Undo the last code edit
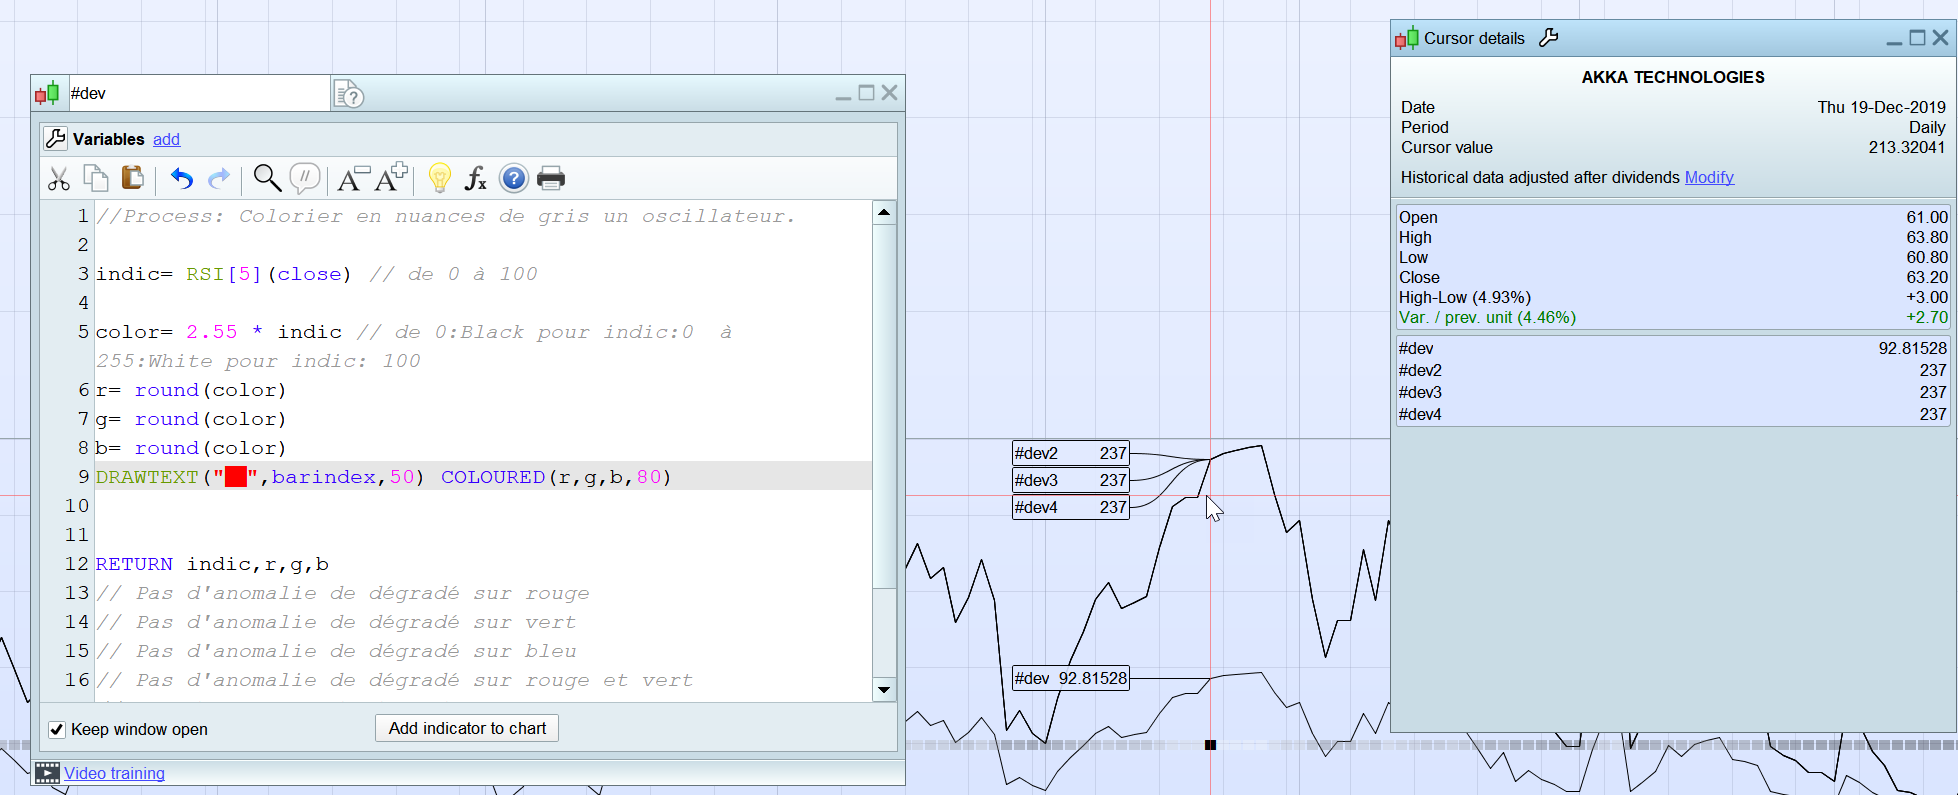The image size is (1958, 795). tap(181, 179)
